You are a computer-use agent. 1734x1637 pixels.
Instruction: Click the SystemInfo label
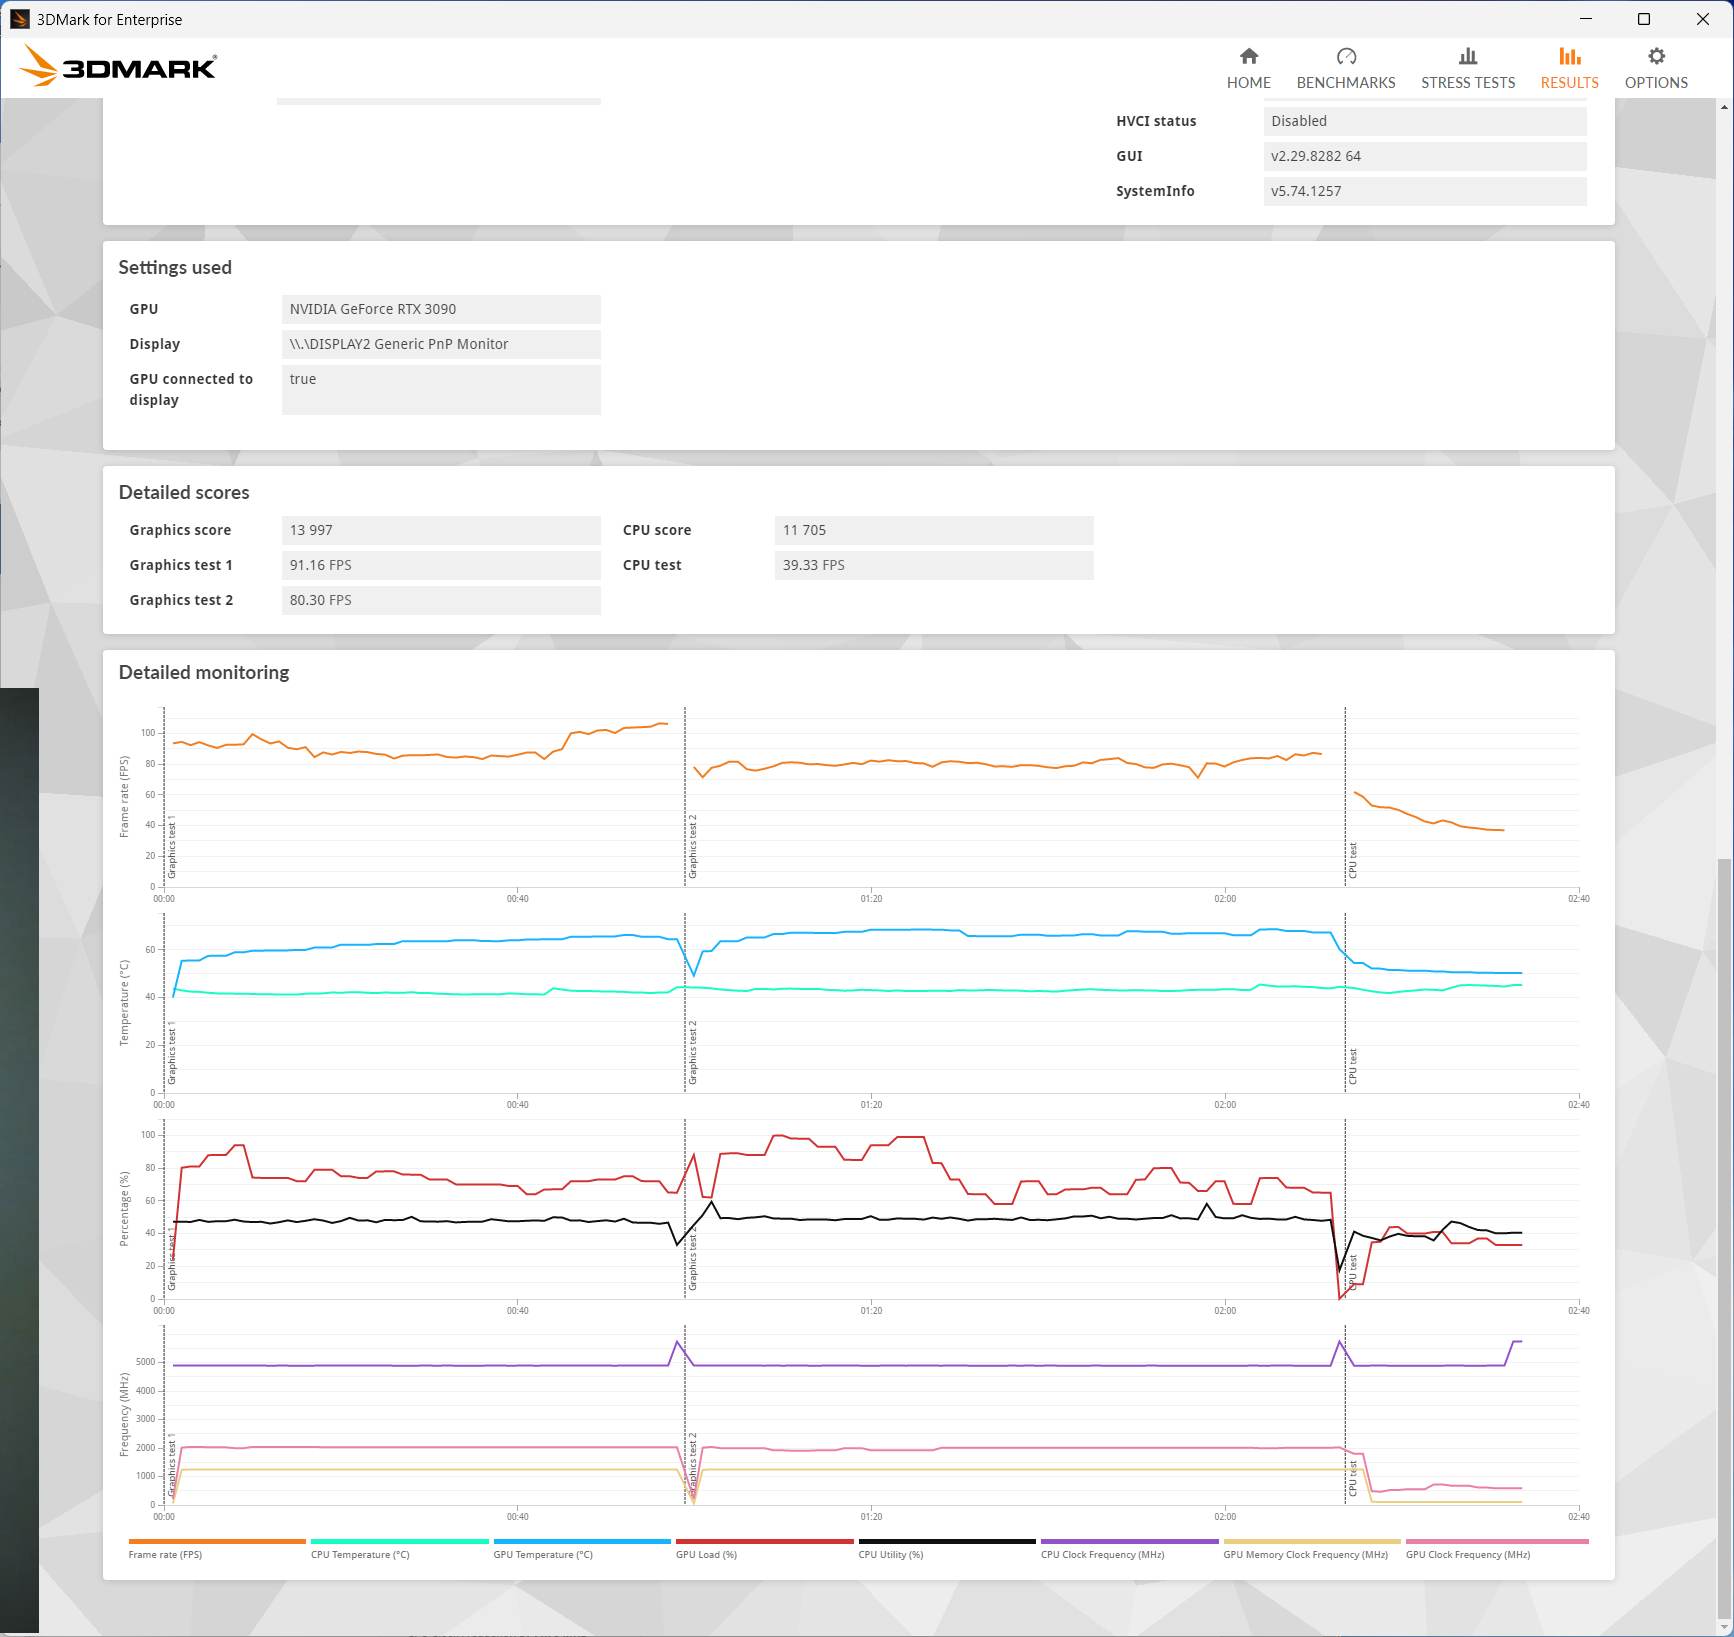click(1155, 191)
